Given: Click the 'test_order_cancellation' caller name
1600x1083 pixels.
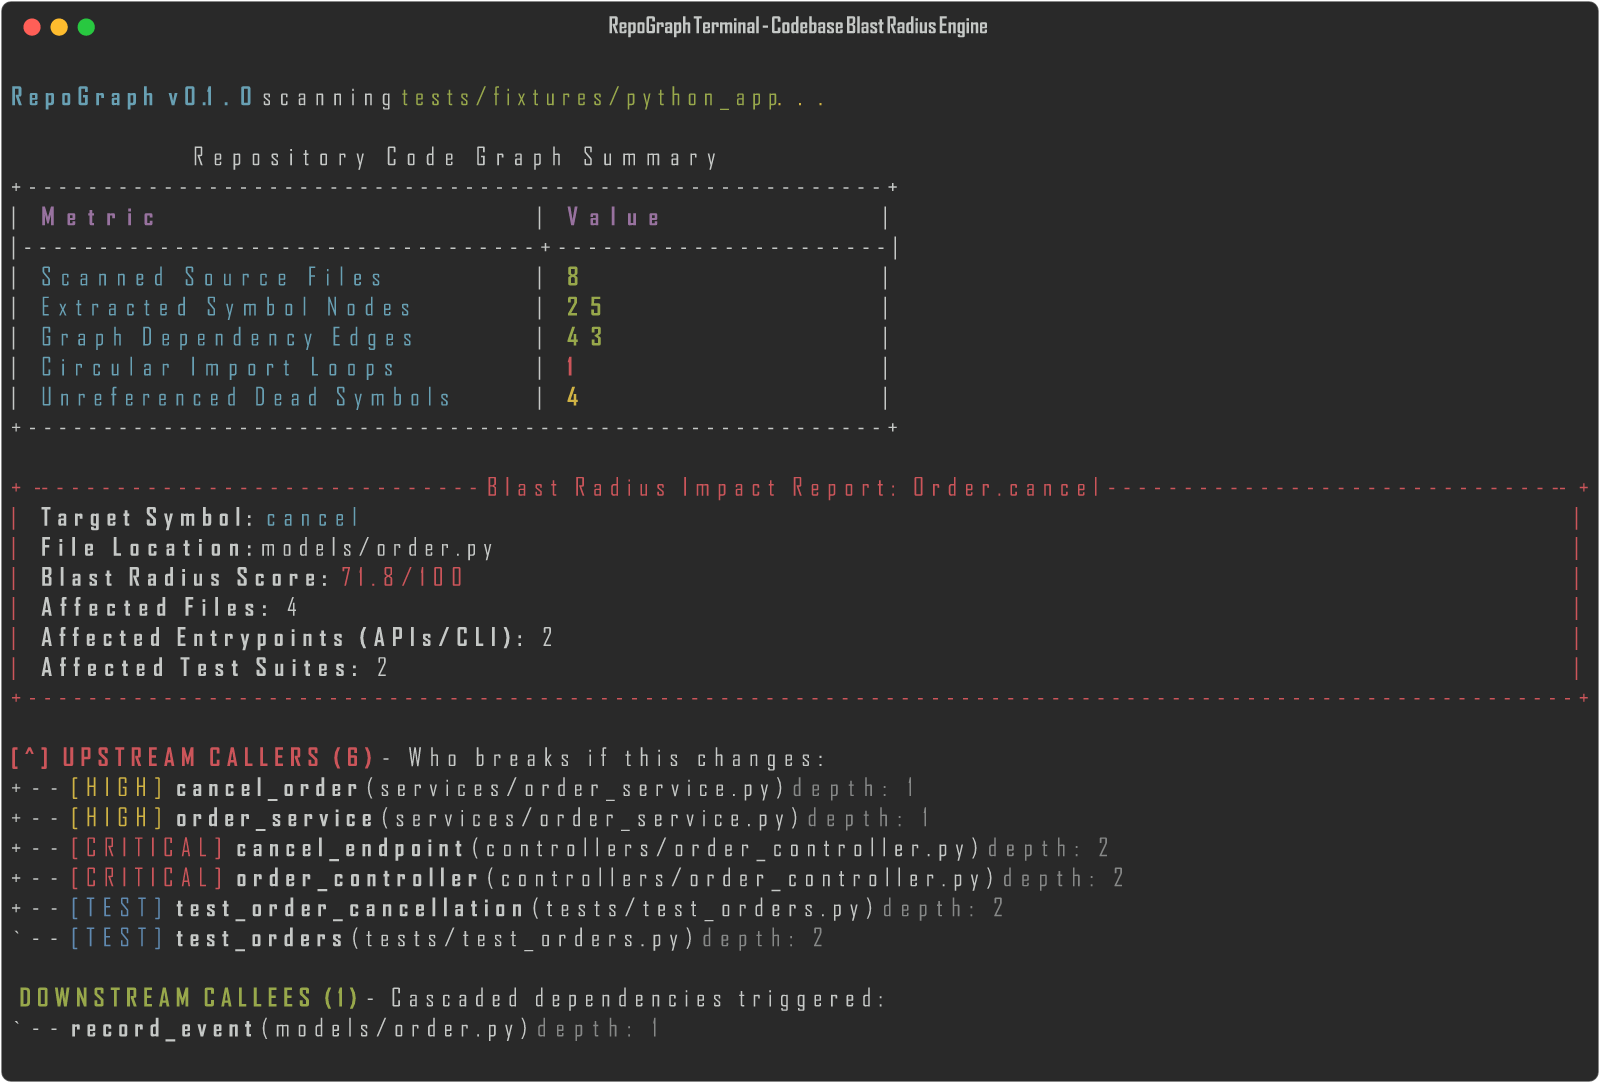Looking at the screenshot, I should tap(350, 908).
